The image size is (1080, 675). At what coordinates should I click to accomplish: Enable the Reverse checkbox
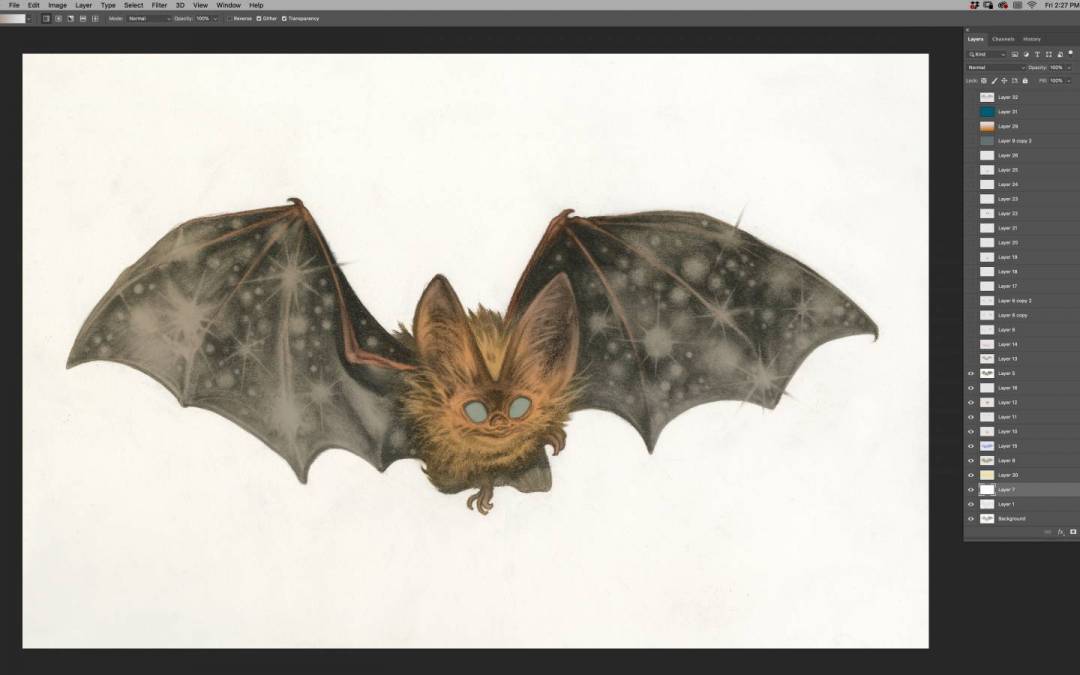point(229,18)
